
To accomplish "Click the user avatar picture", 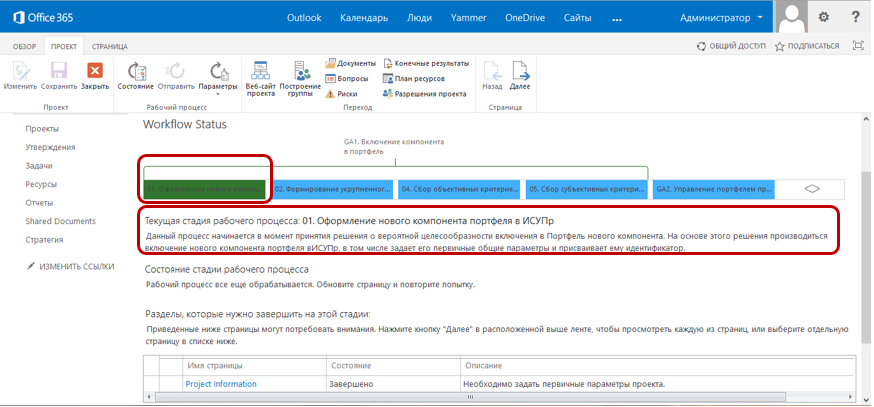I will pos(792,17).
